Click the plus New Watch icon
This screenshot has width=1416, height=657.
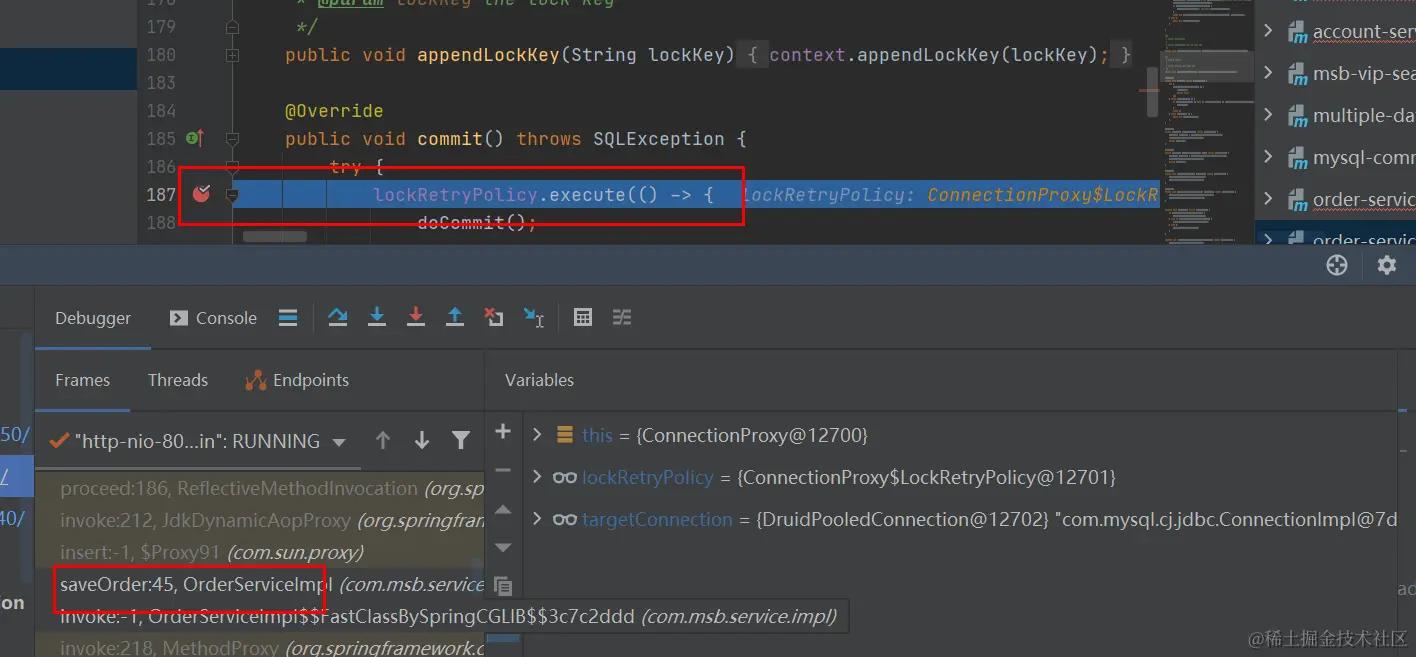503,431
